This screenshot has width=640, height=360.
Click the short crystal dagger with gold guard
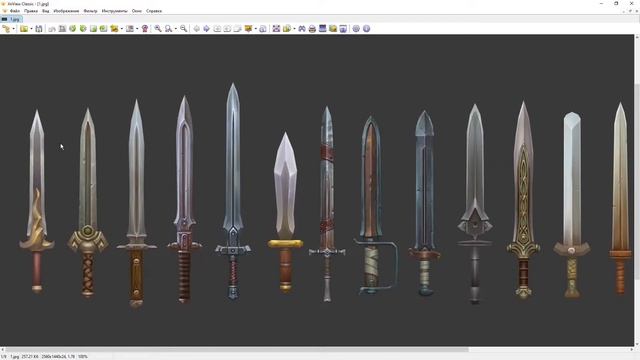[x=285, y=211]
